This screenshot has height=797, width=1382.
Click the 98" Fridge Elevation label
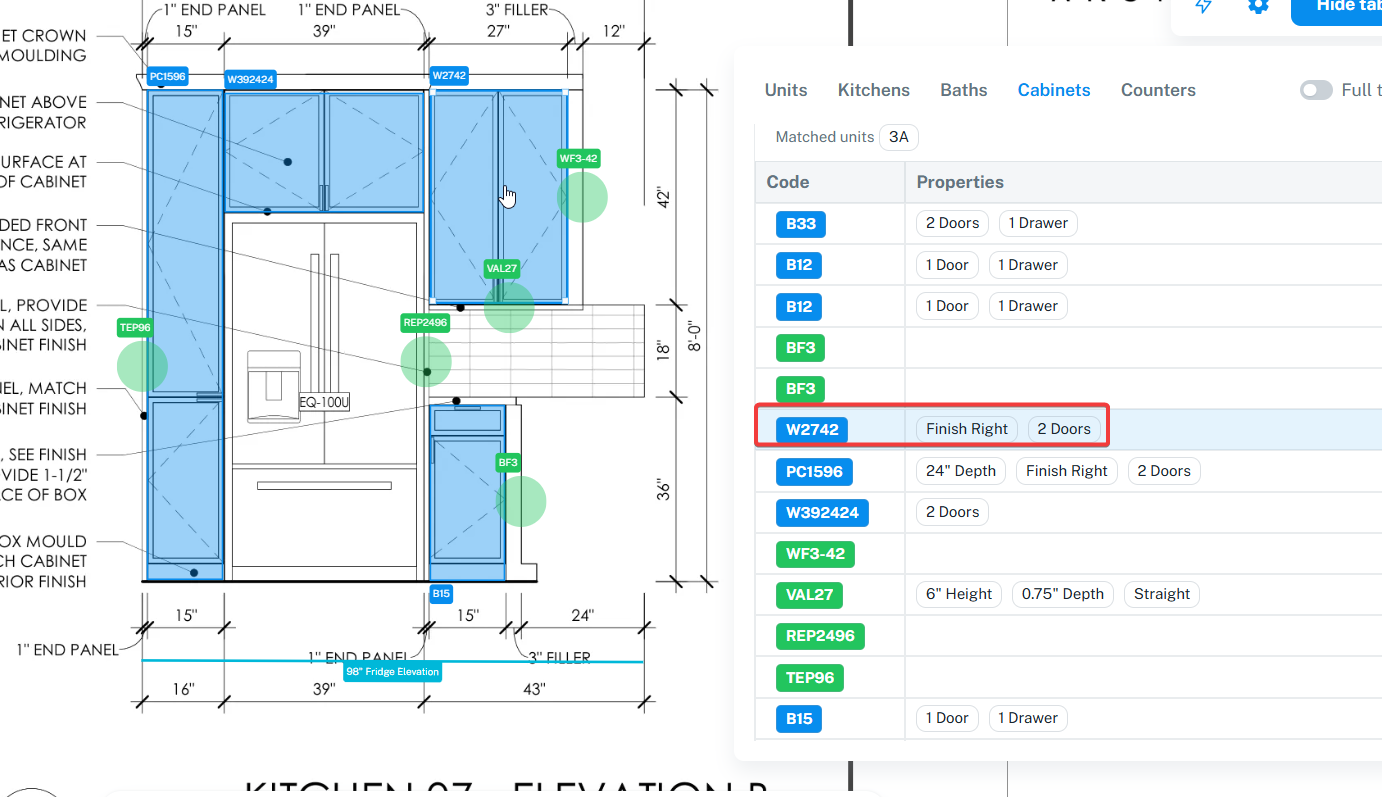click(393, 672)
